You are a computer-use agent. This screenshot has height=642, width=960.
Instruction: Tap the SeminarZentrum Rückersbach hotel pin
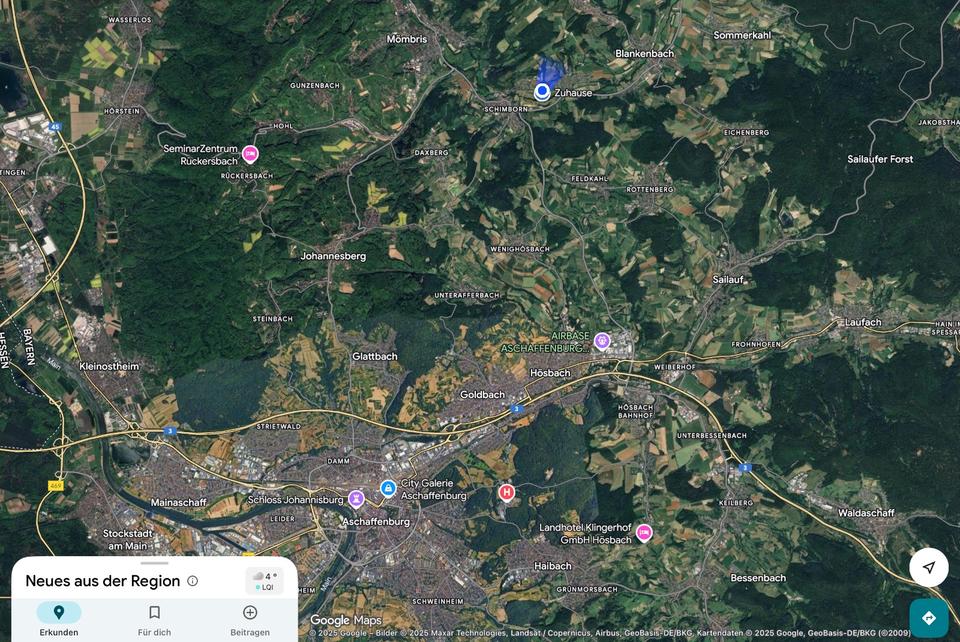(250, 153)
